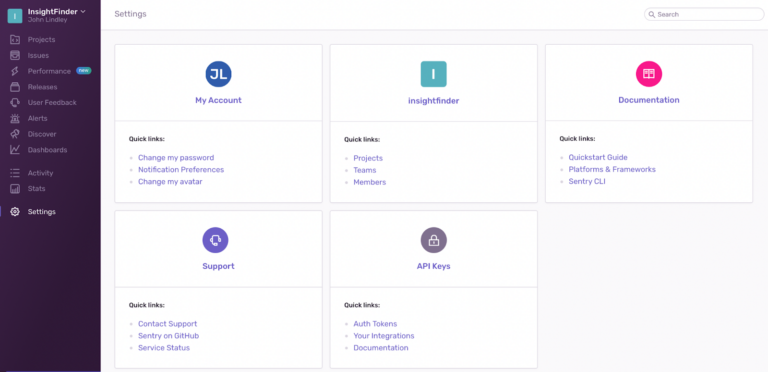Screen dimensions: 768x372
Task: Open Stats in the sidebar menu
Action: click(x=37, y=188)
